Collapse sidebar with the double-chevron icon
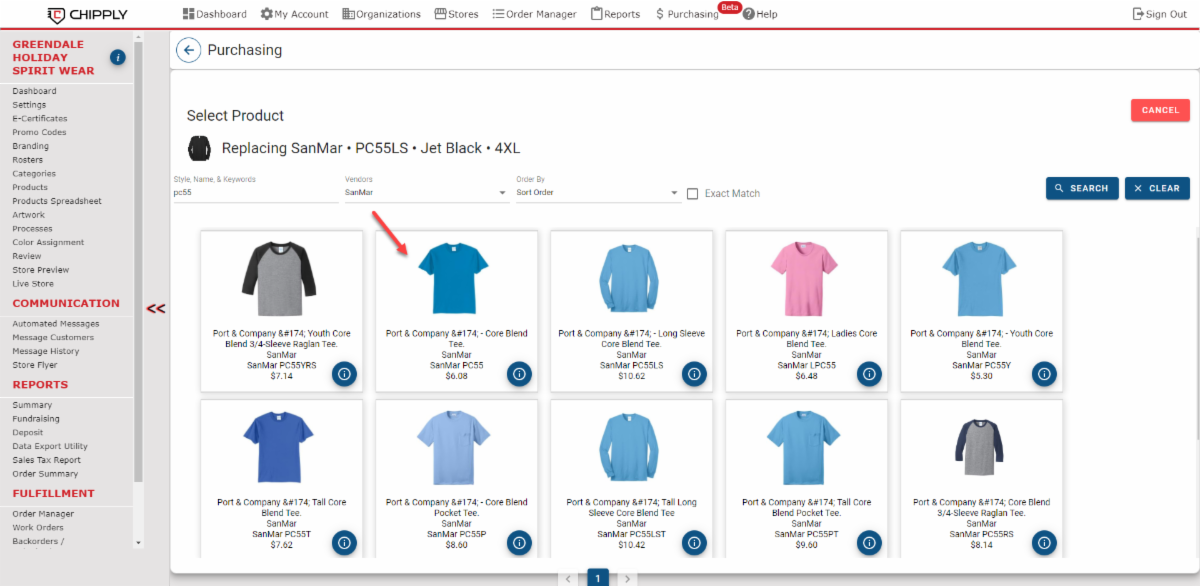 point(156,308)
